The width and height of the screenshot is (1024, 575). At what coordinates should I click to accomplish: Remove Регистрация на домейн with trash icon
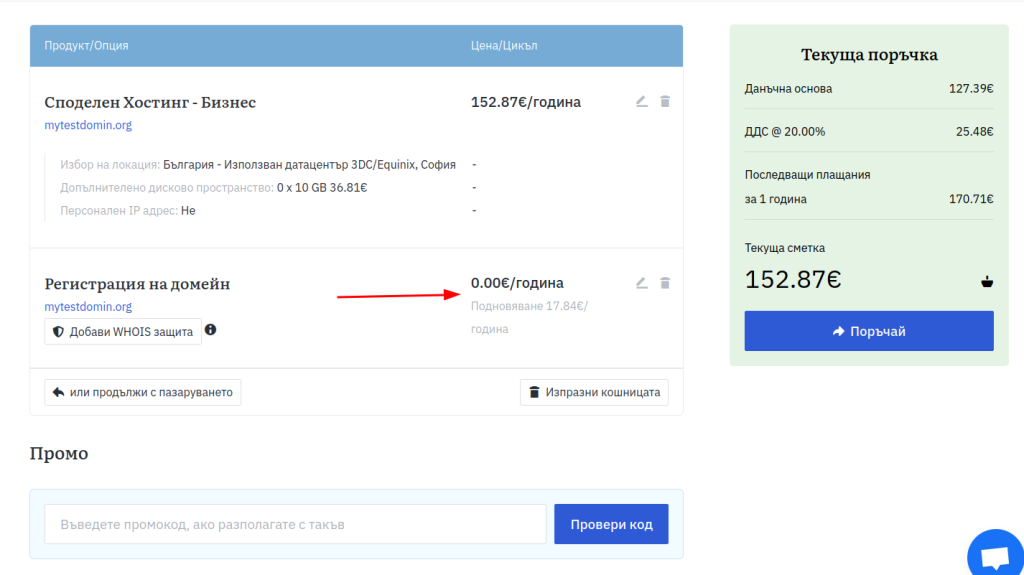[x=665, y=284]
